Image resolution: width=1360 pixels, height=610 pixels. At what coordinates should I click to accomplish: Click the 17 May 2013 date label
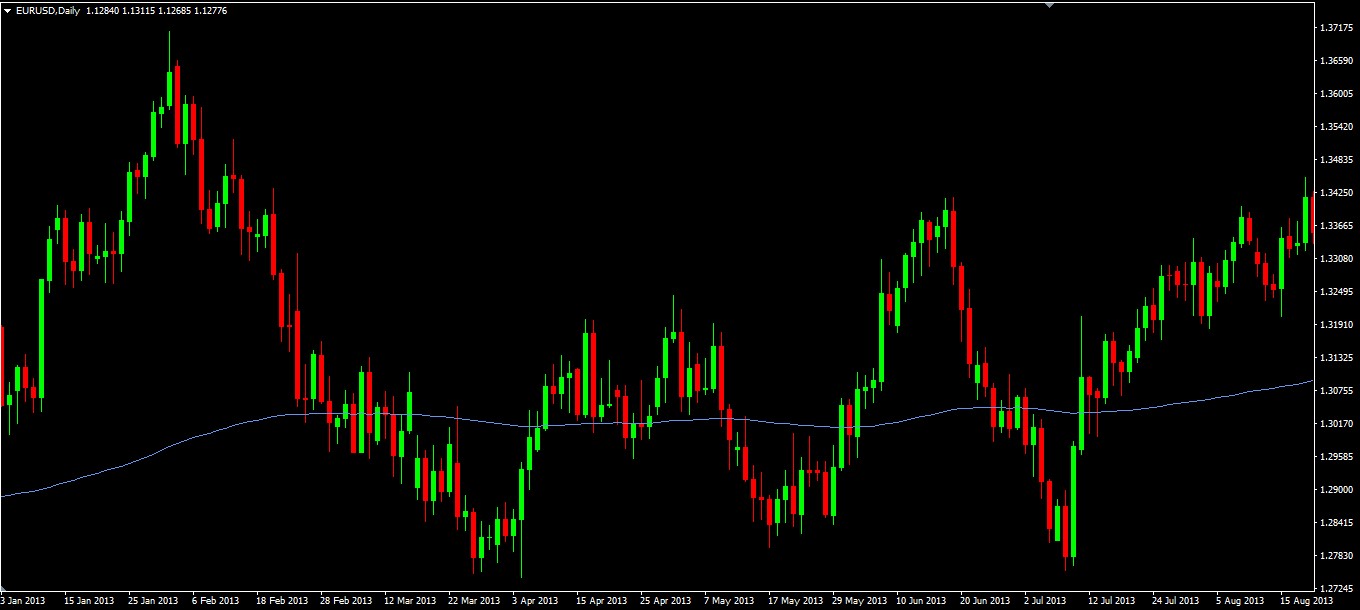794,601
